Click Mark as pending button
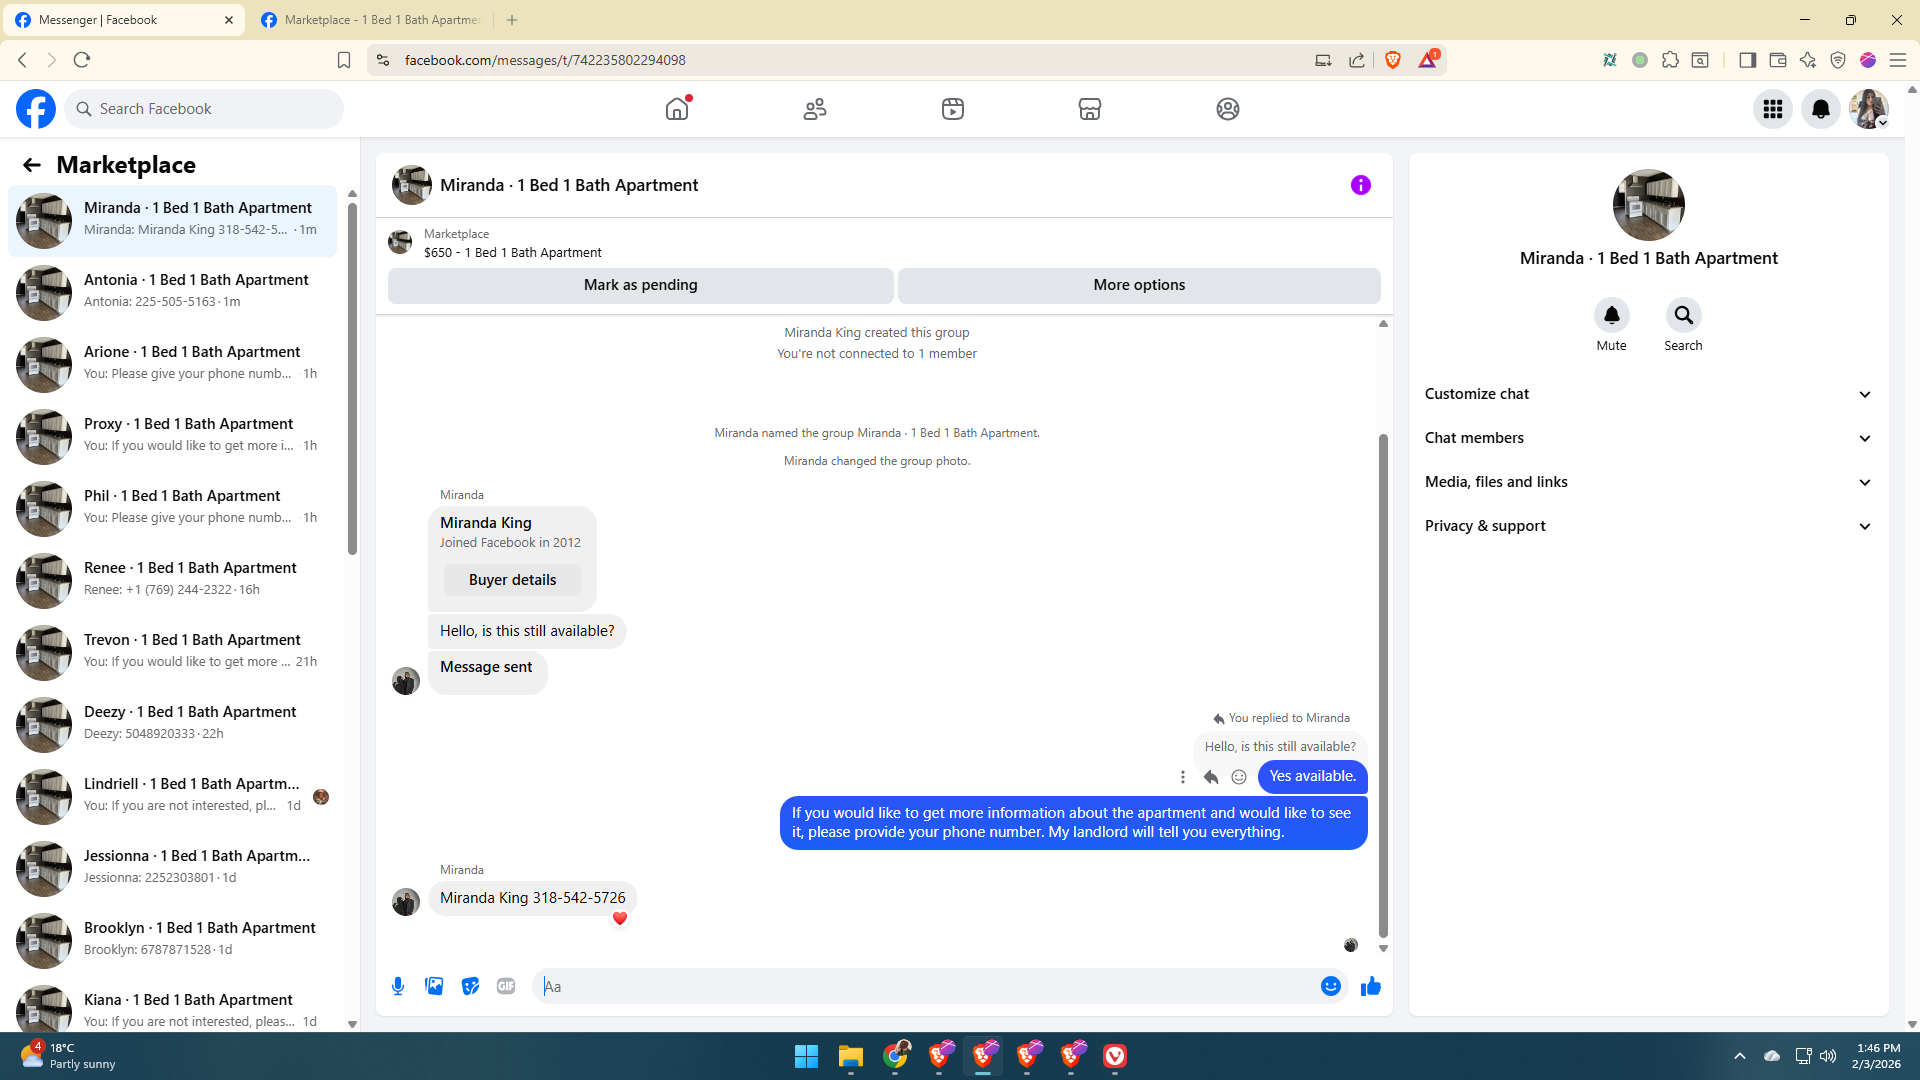This screenshot has height=1080, width=1920. click(640, 285)
